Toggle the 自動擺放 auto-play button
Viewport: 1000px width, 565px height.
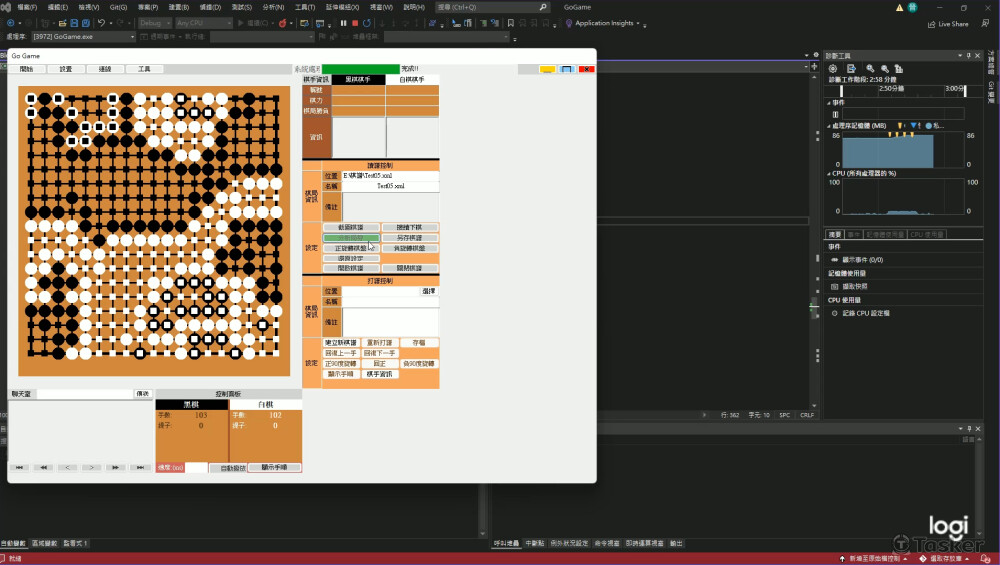point(227,467)
